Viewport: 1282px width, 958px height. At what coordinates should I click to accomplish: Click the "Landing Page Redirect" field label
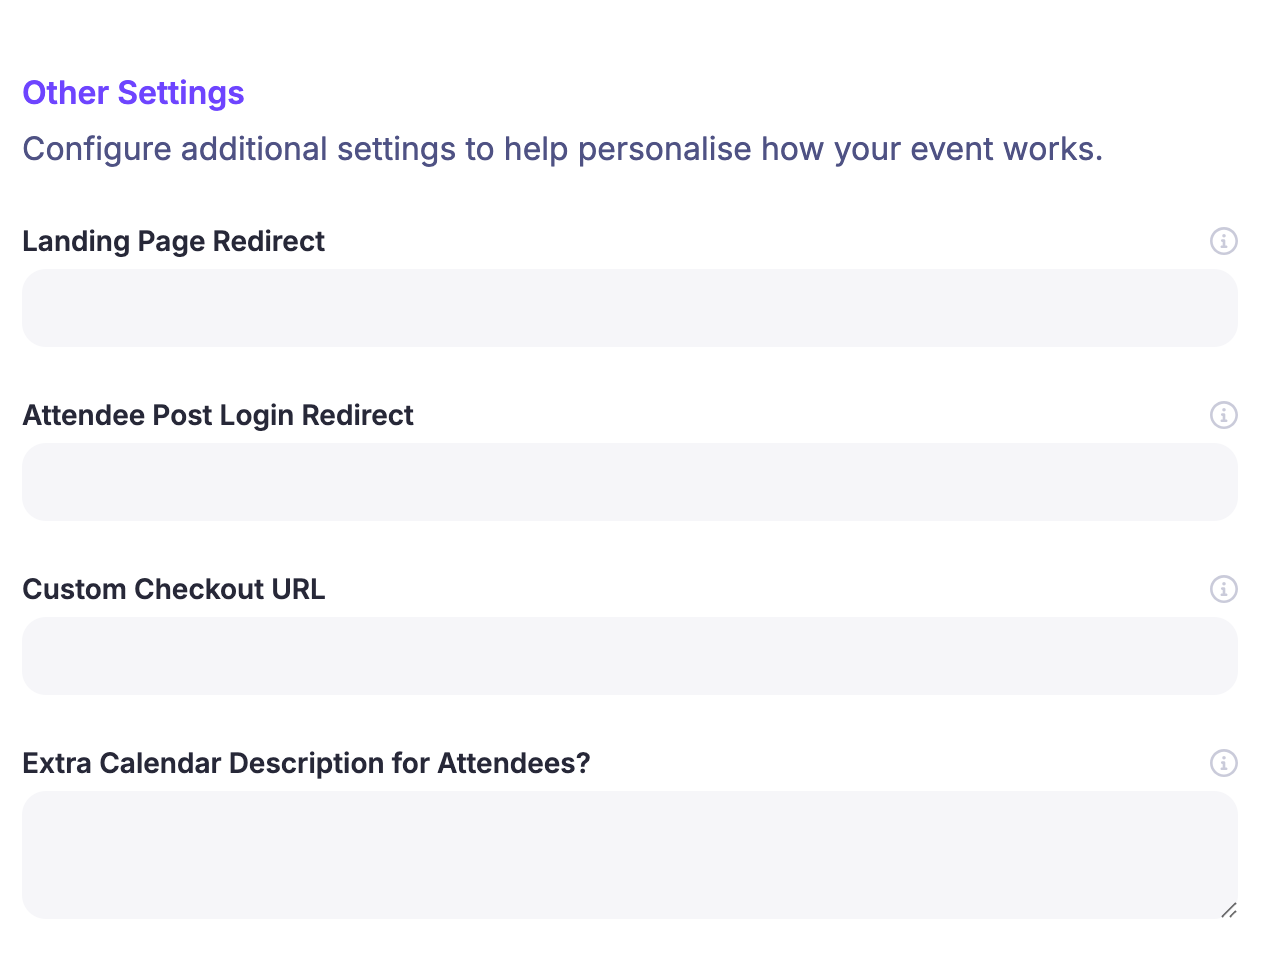(173, 242)
